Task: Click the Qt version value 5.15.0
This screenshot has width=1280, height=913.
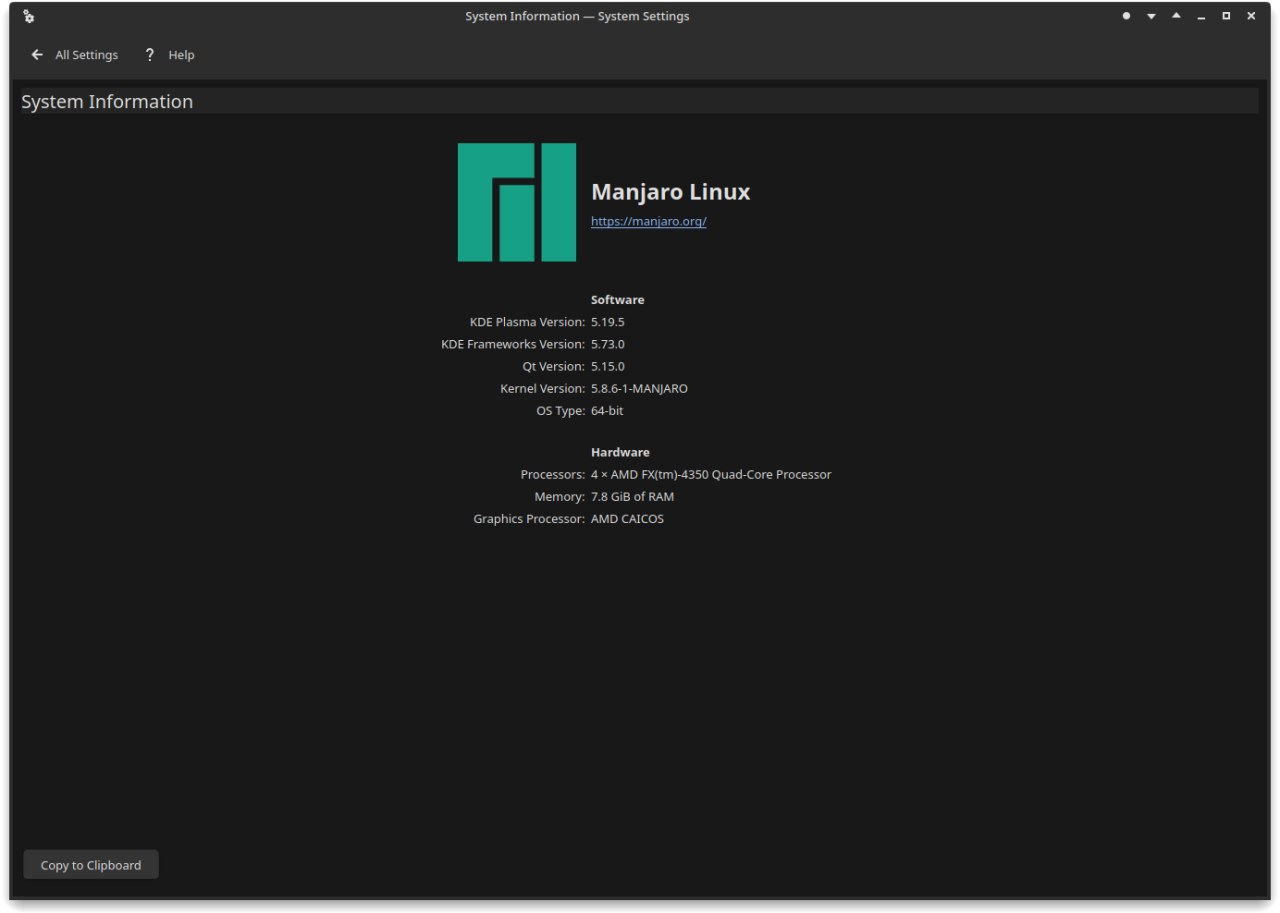Action: (x=608, y=366)
